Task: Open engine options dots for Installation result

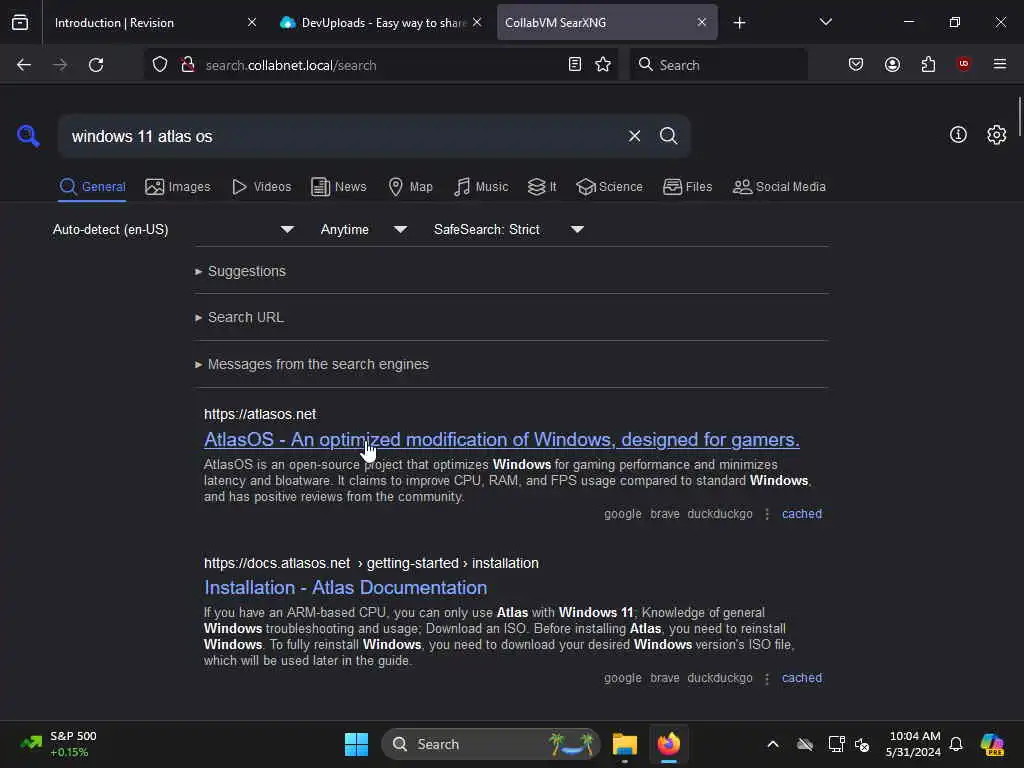Action: coord(767,678)
